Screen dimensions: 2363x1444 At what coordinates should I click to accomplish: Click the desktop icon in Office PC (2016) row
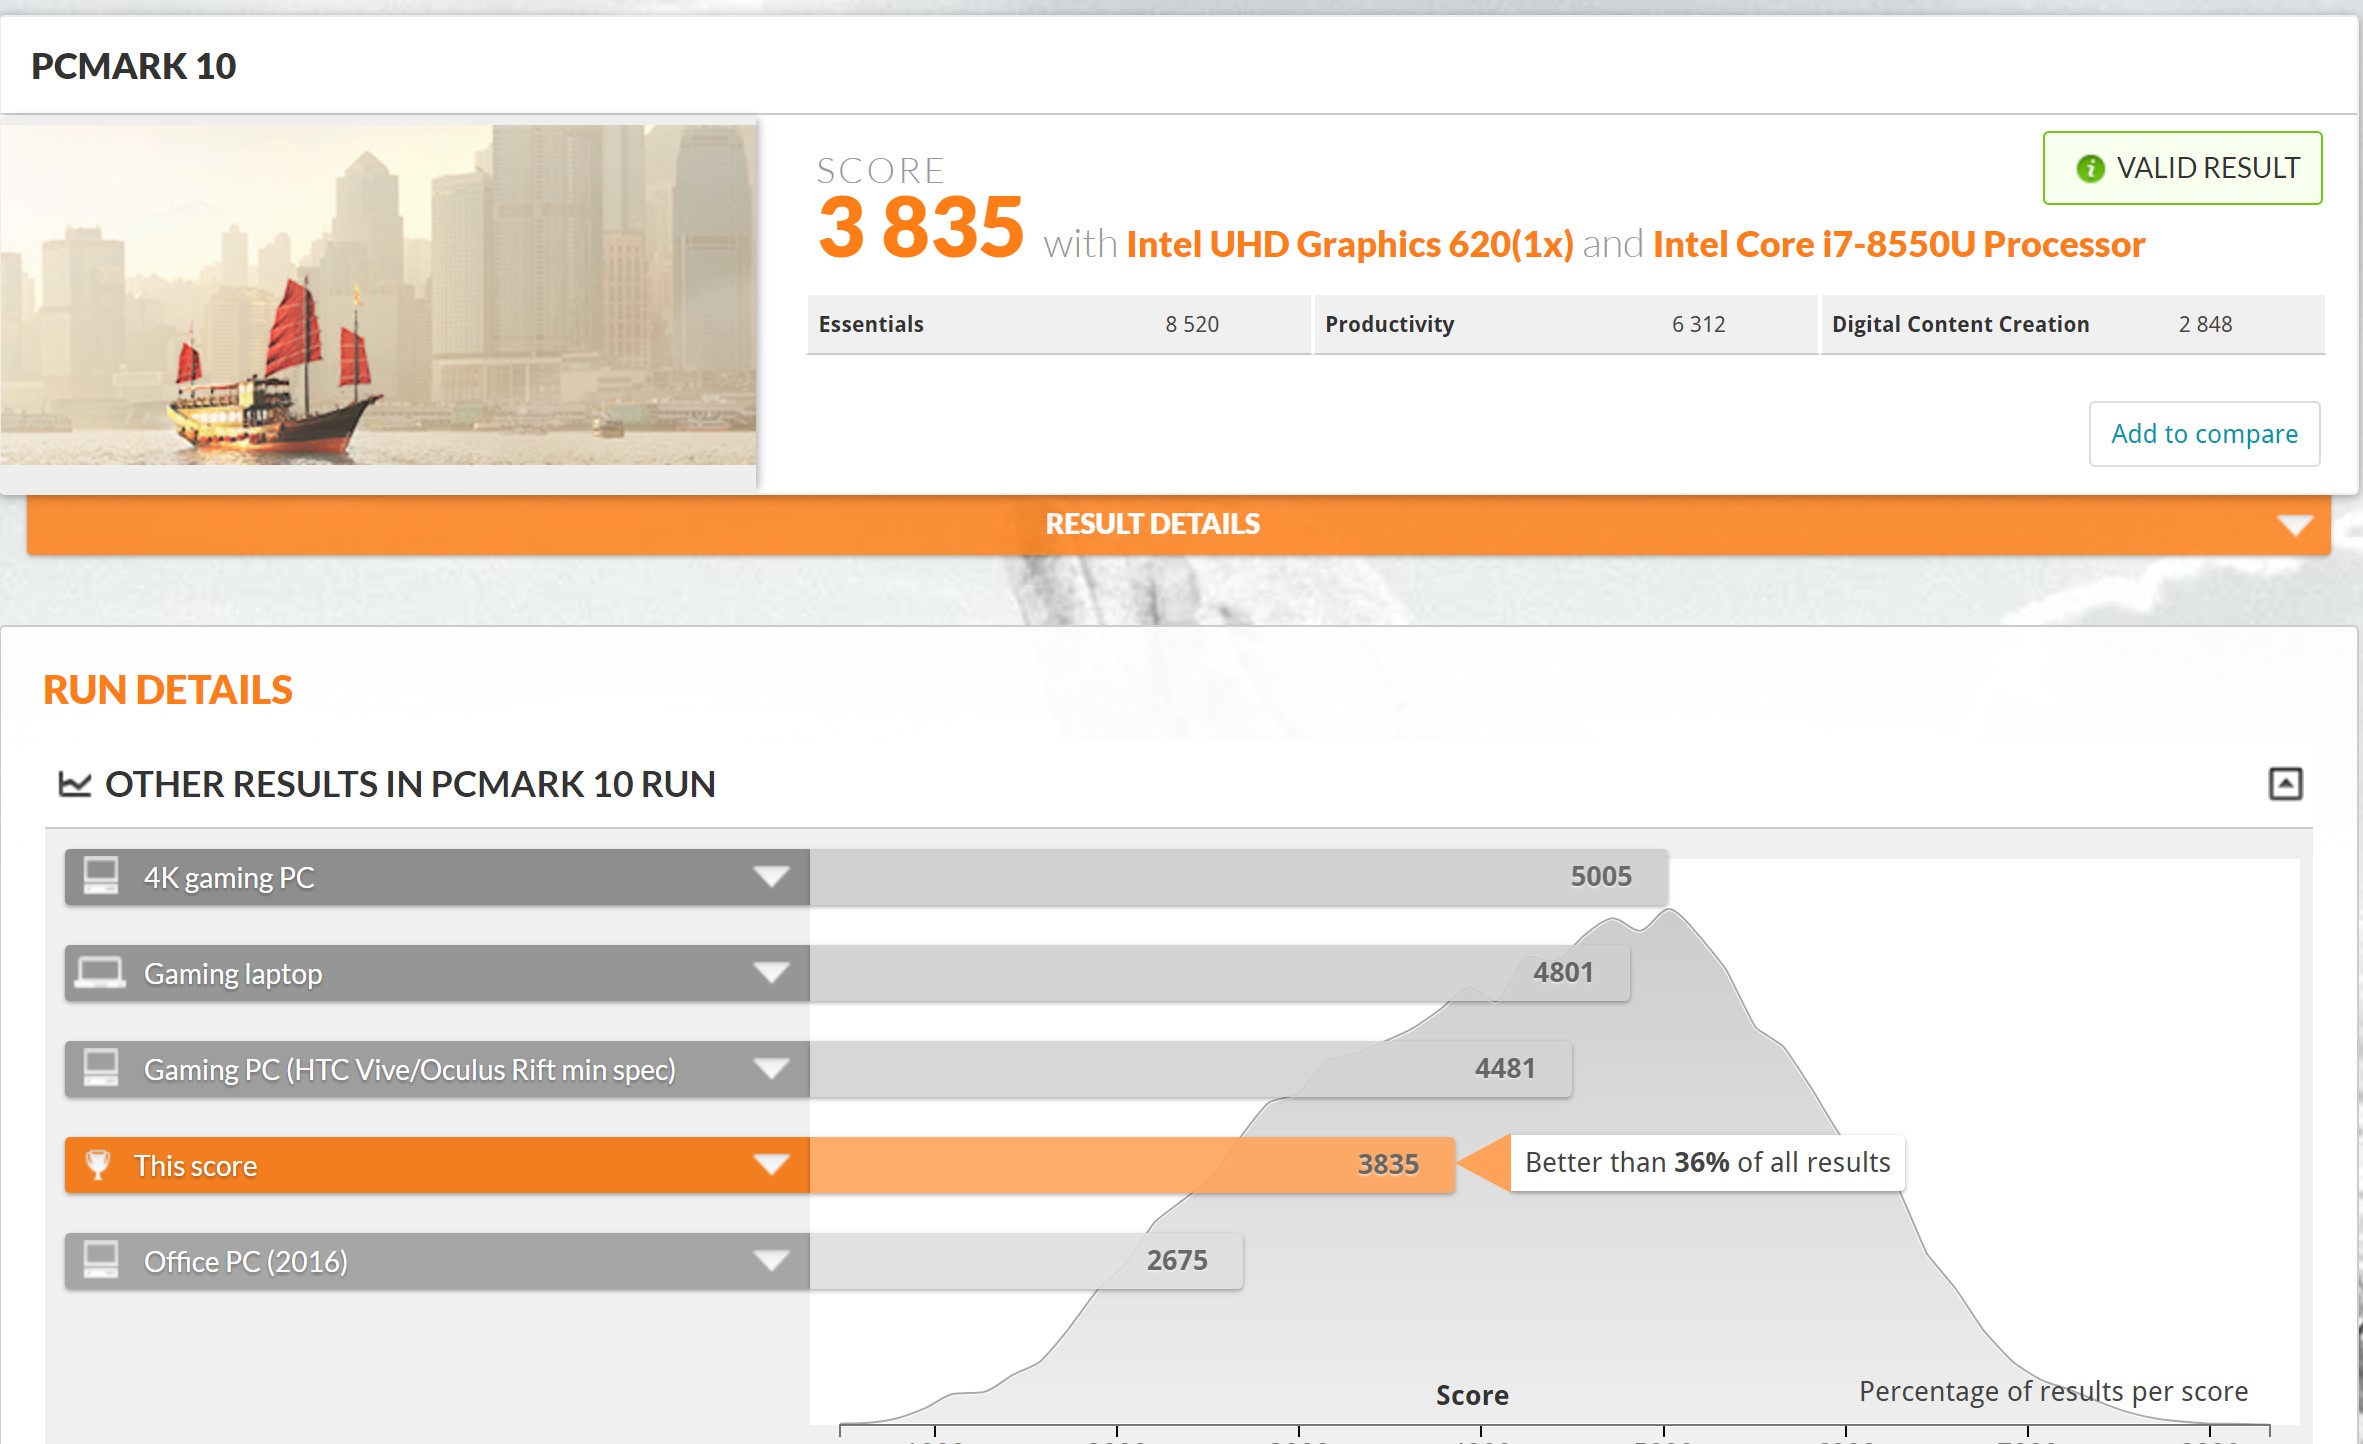tap(101, 1260)
